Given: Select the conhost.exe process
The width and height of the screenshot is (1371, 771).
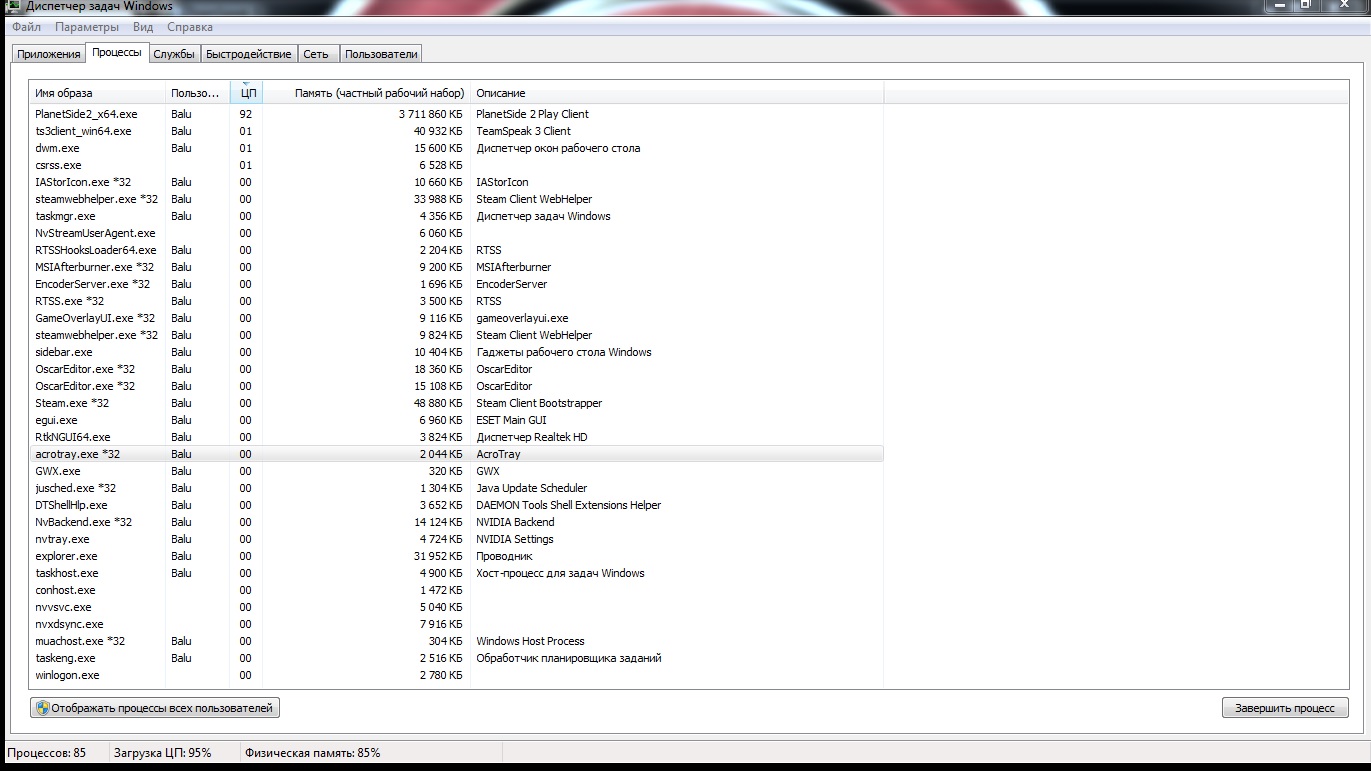Looking at the screenshot, I should pyautogui.click(x=457, y=590).
